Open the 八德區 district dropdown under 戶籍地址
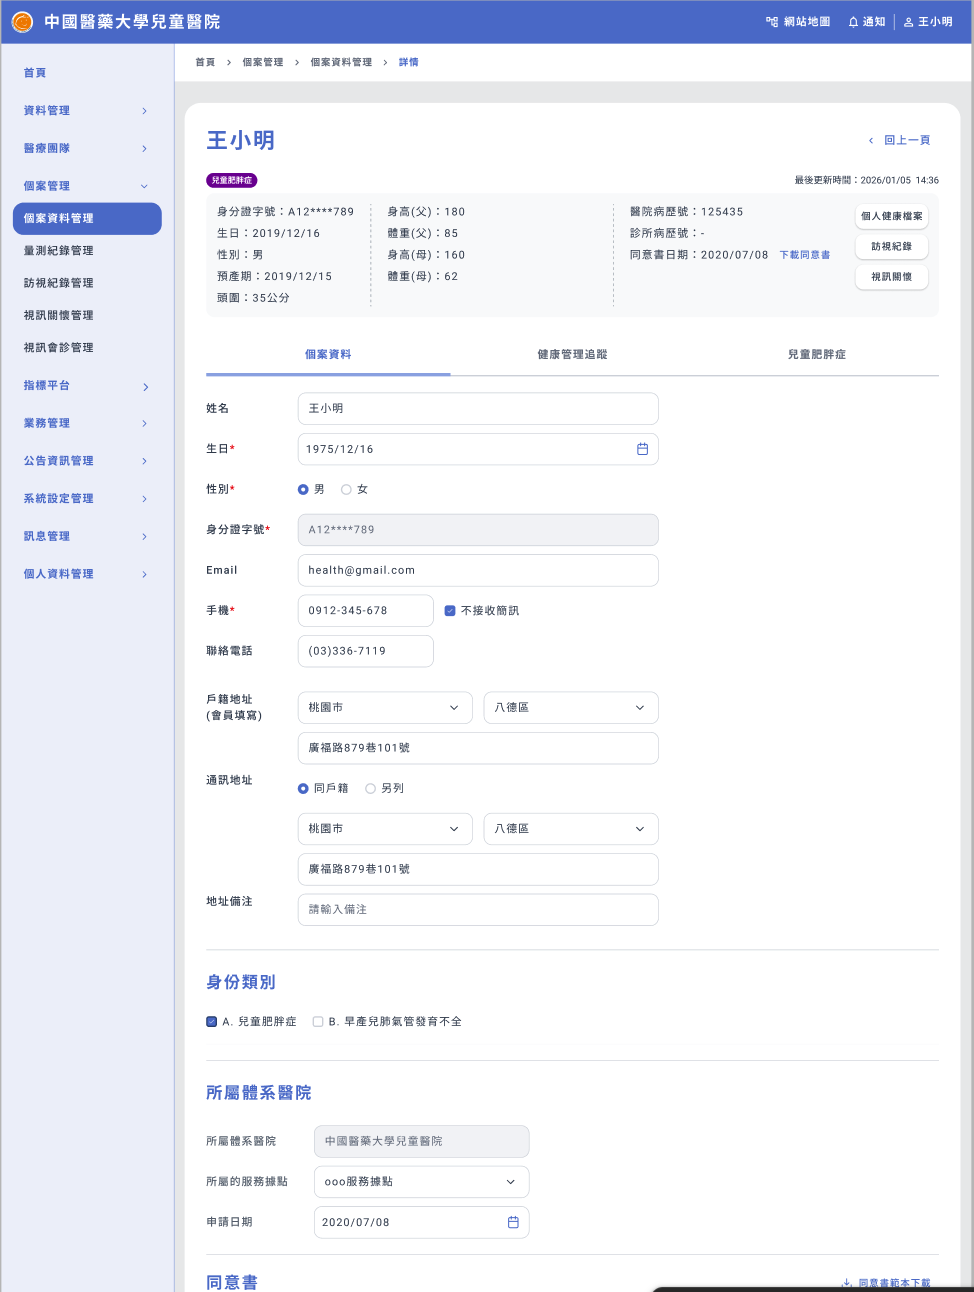Screen dimensions: 974x1292 570,708
